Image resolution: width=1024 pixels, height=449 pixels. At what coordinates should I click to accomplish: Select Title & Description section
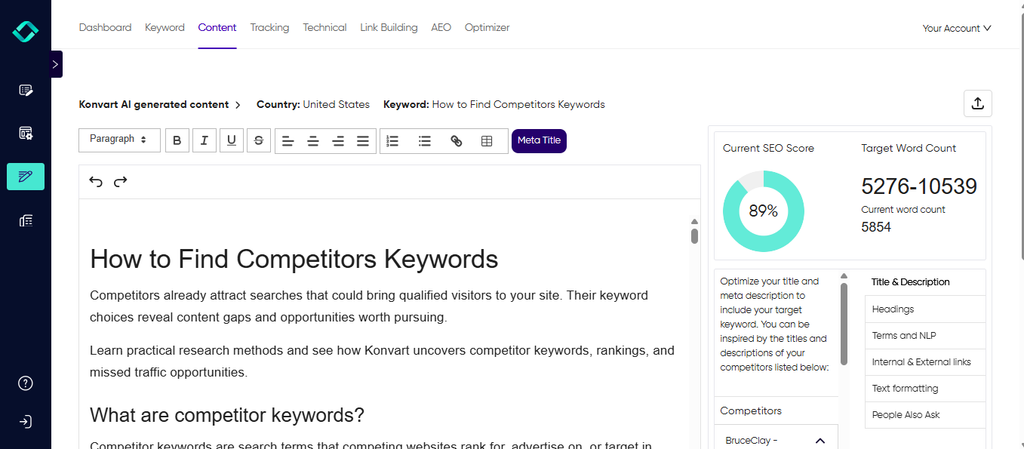click(x=910, y=282)
